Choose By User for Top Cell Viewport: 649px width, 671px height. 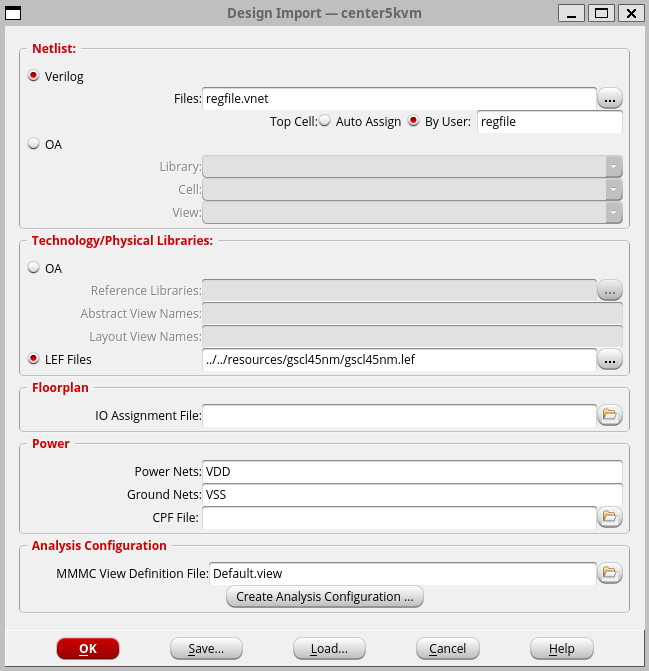[x=413, y=121]
